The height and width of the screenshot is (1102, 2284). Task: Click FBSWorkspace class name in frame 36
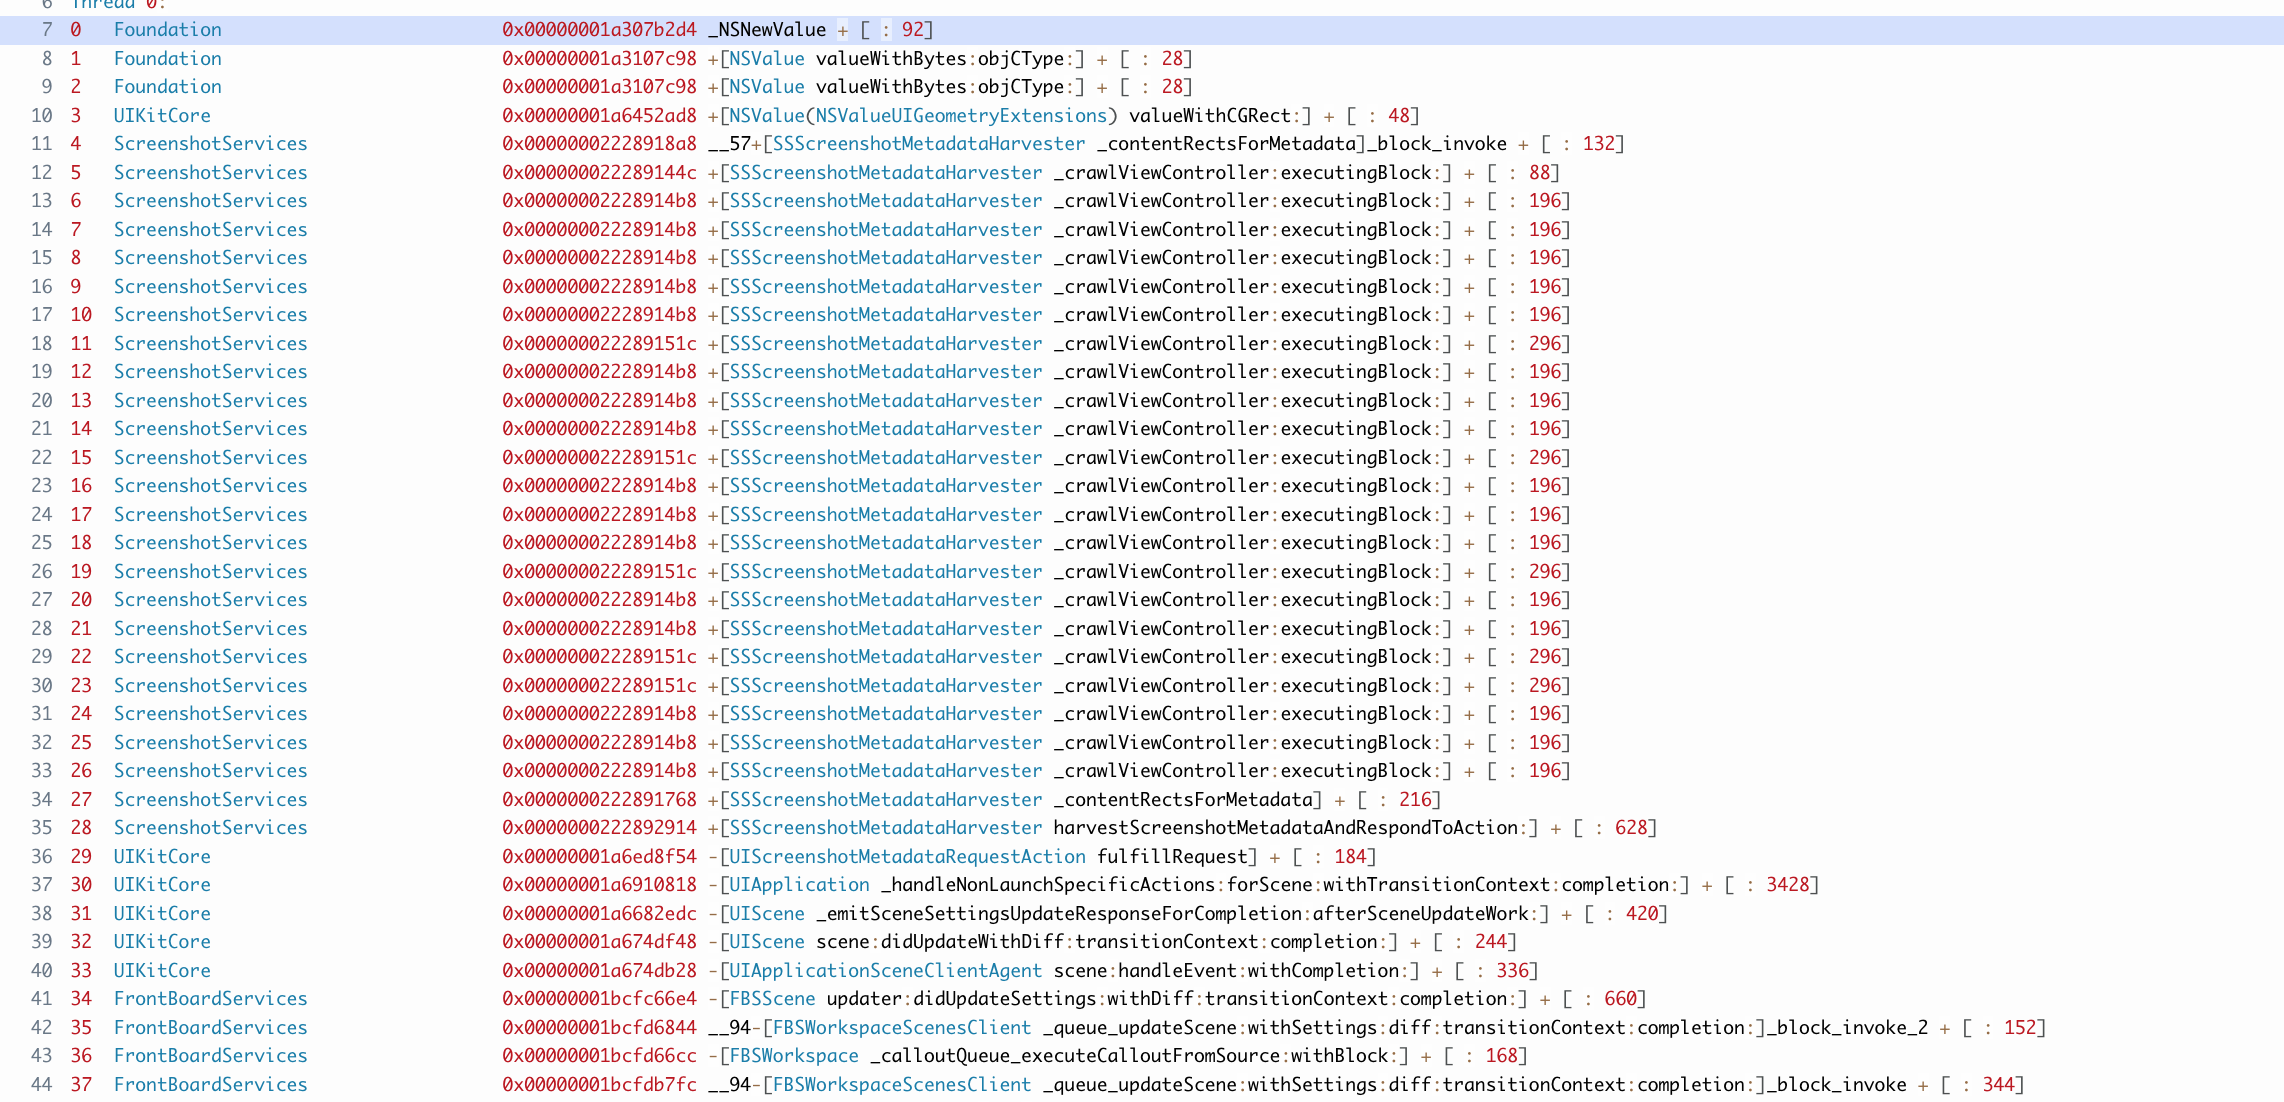794,1056
